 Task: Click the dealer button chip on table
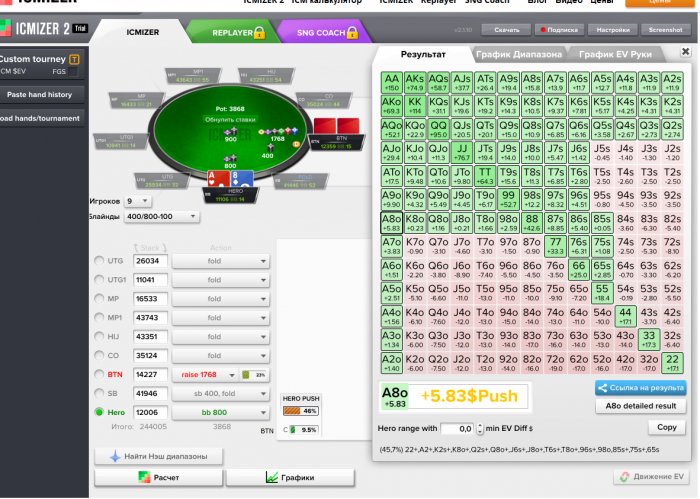[x=296, y=144]
